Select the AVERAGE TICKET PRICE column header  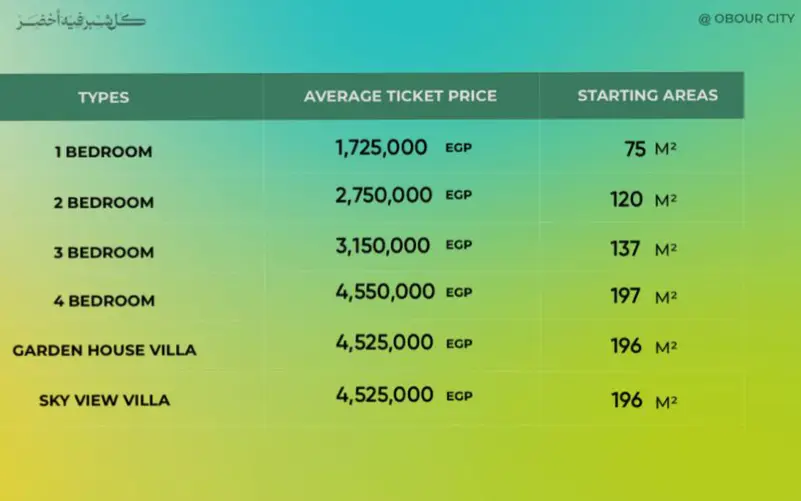400,96
